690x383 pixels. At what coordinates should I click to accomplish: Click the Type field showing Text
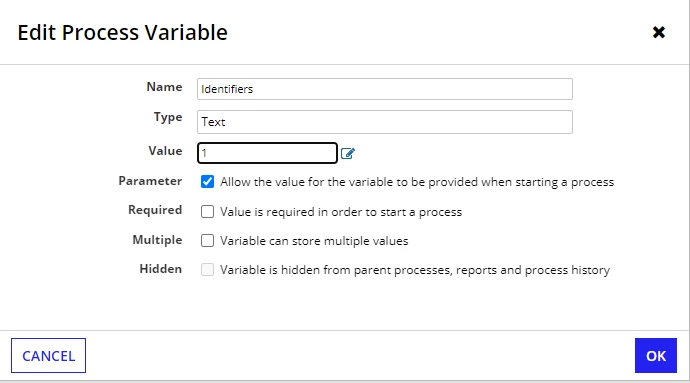tap(385, 122)
